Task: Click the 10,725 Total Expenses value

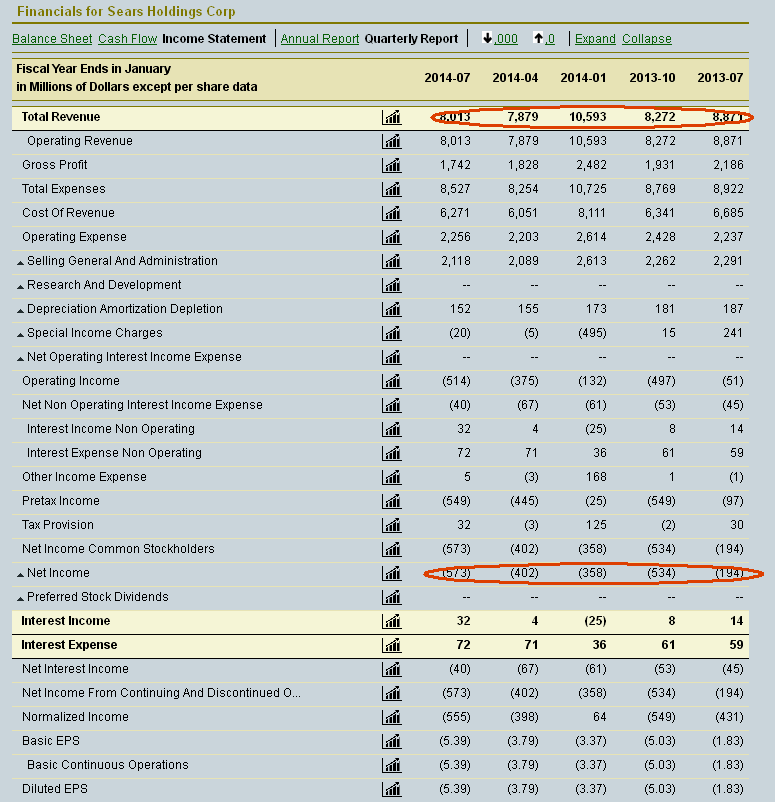Action: pyautogui.click(x=588, y=189)
